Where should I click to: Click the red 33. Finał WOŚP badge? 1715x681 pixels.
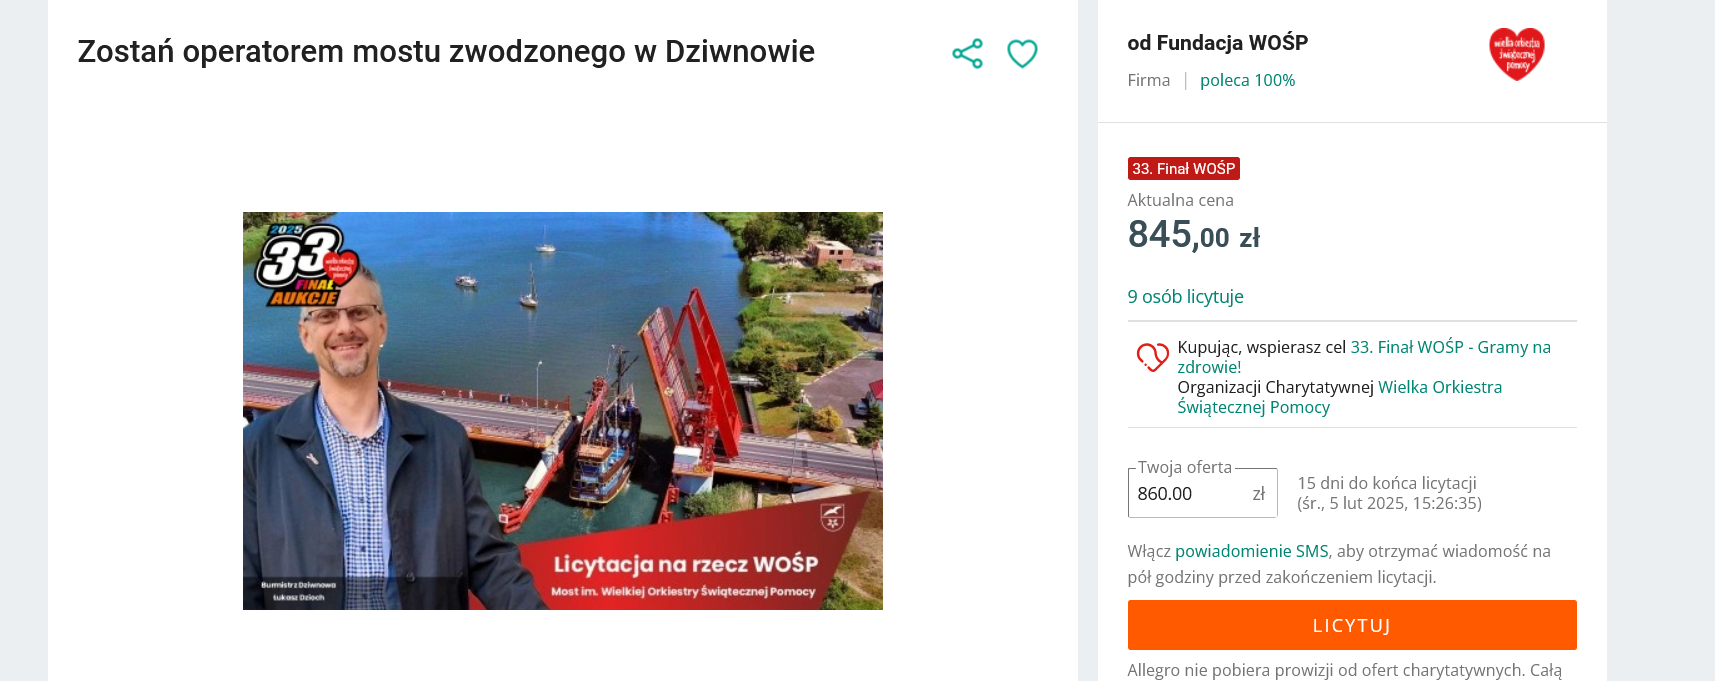click(x=1184, y=169)
